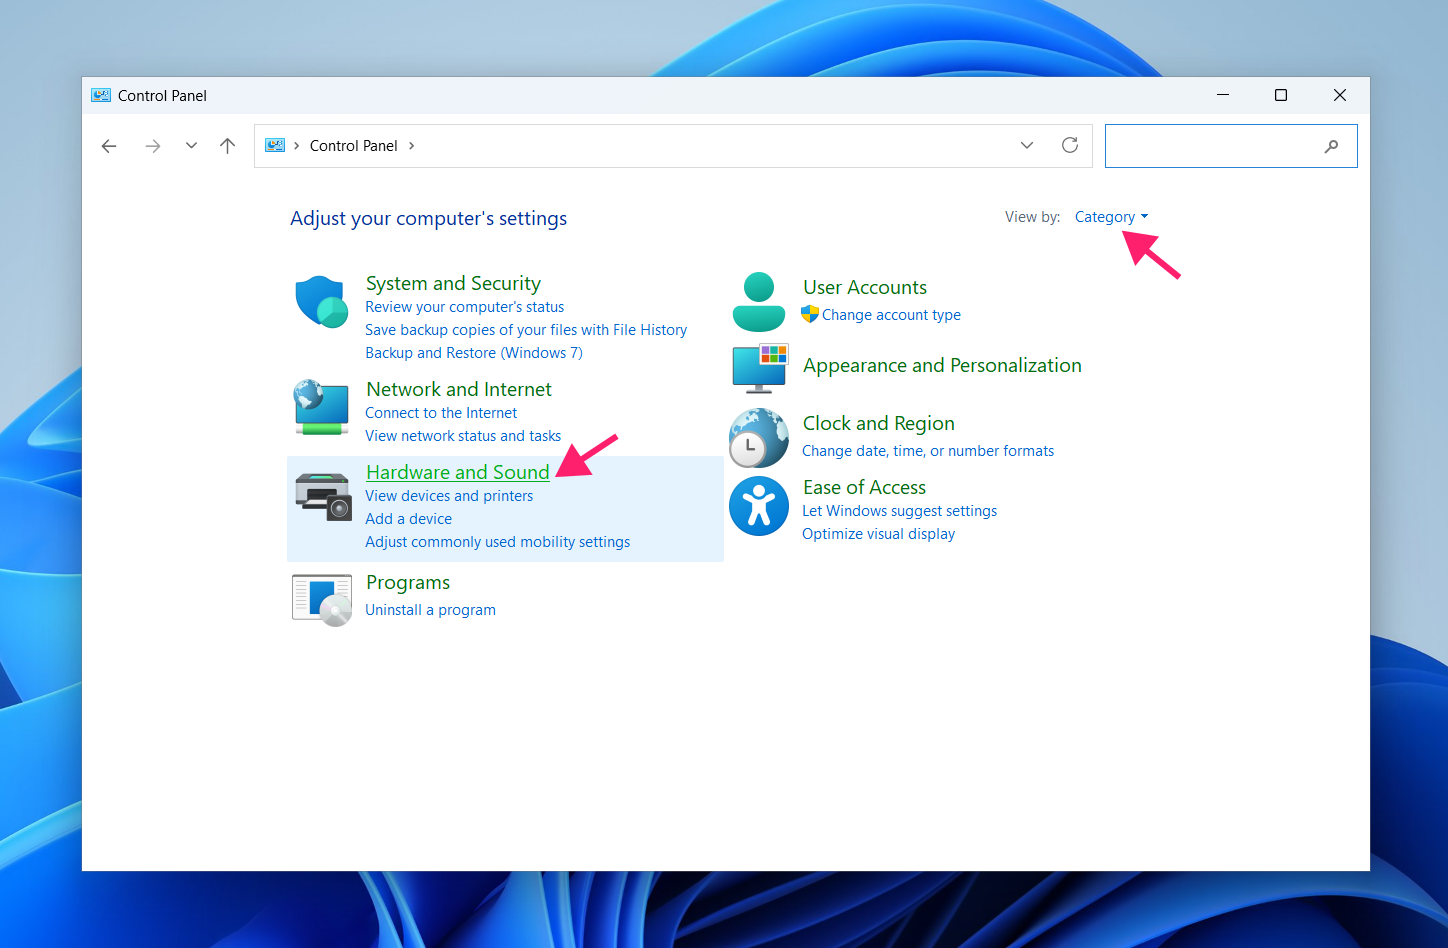Choose Add a device link

(x=408, y=519)
